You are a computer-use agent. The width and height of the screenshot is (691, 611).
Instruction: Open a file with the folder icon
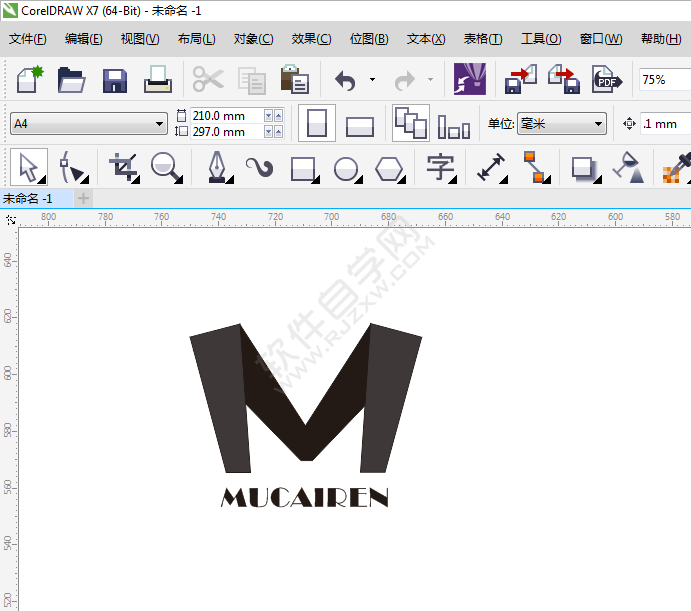coord(71,80)
